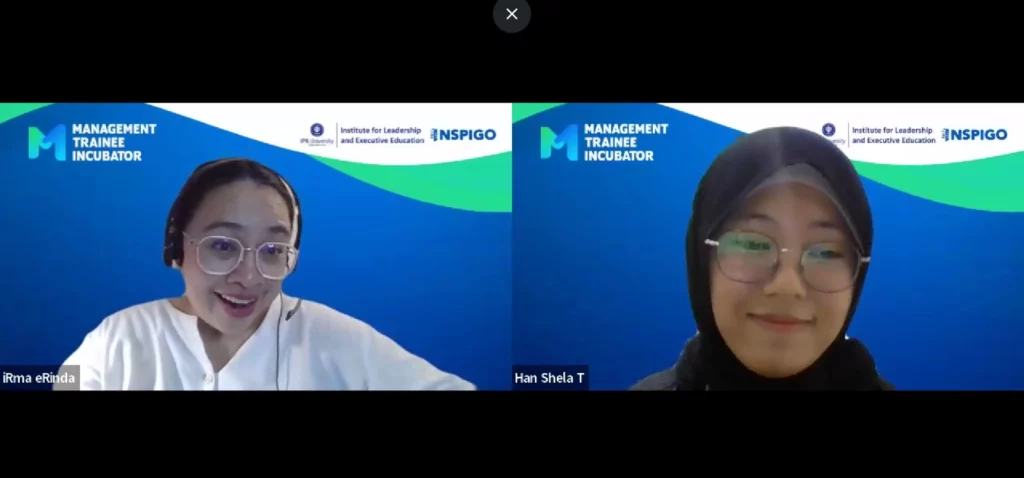Click the 'iRma eRinda' name label
Screen dimensions: 1024x478
coord(39,378)
